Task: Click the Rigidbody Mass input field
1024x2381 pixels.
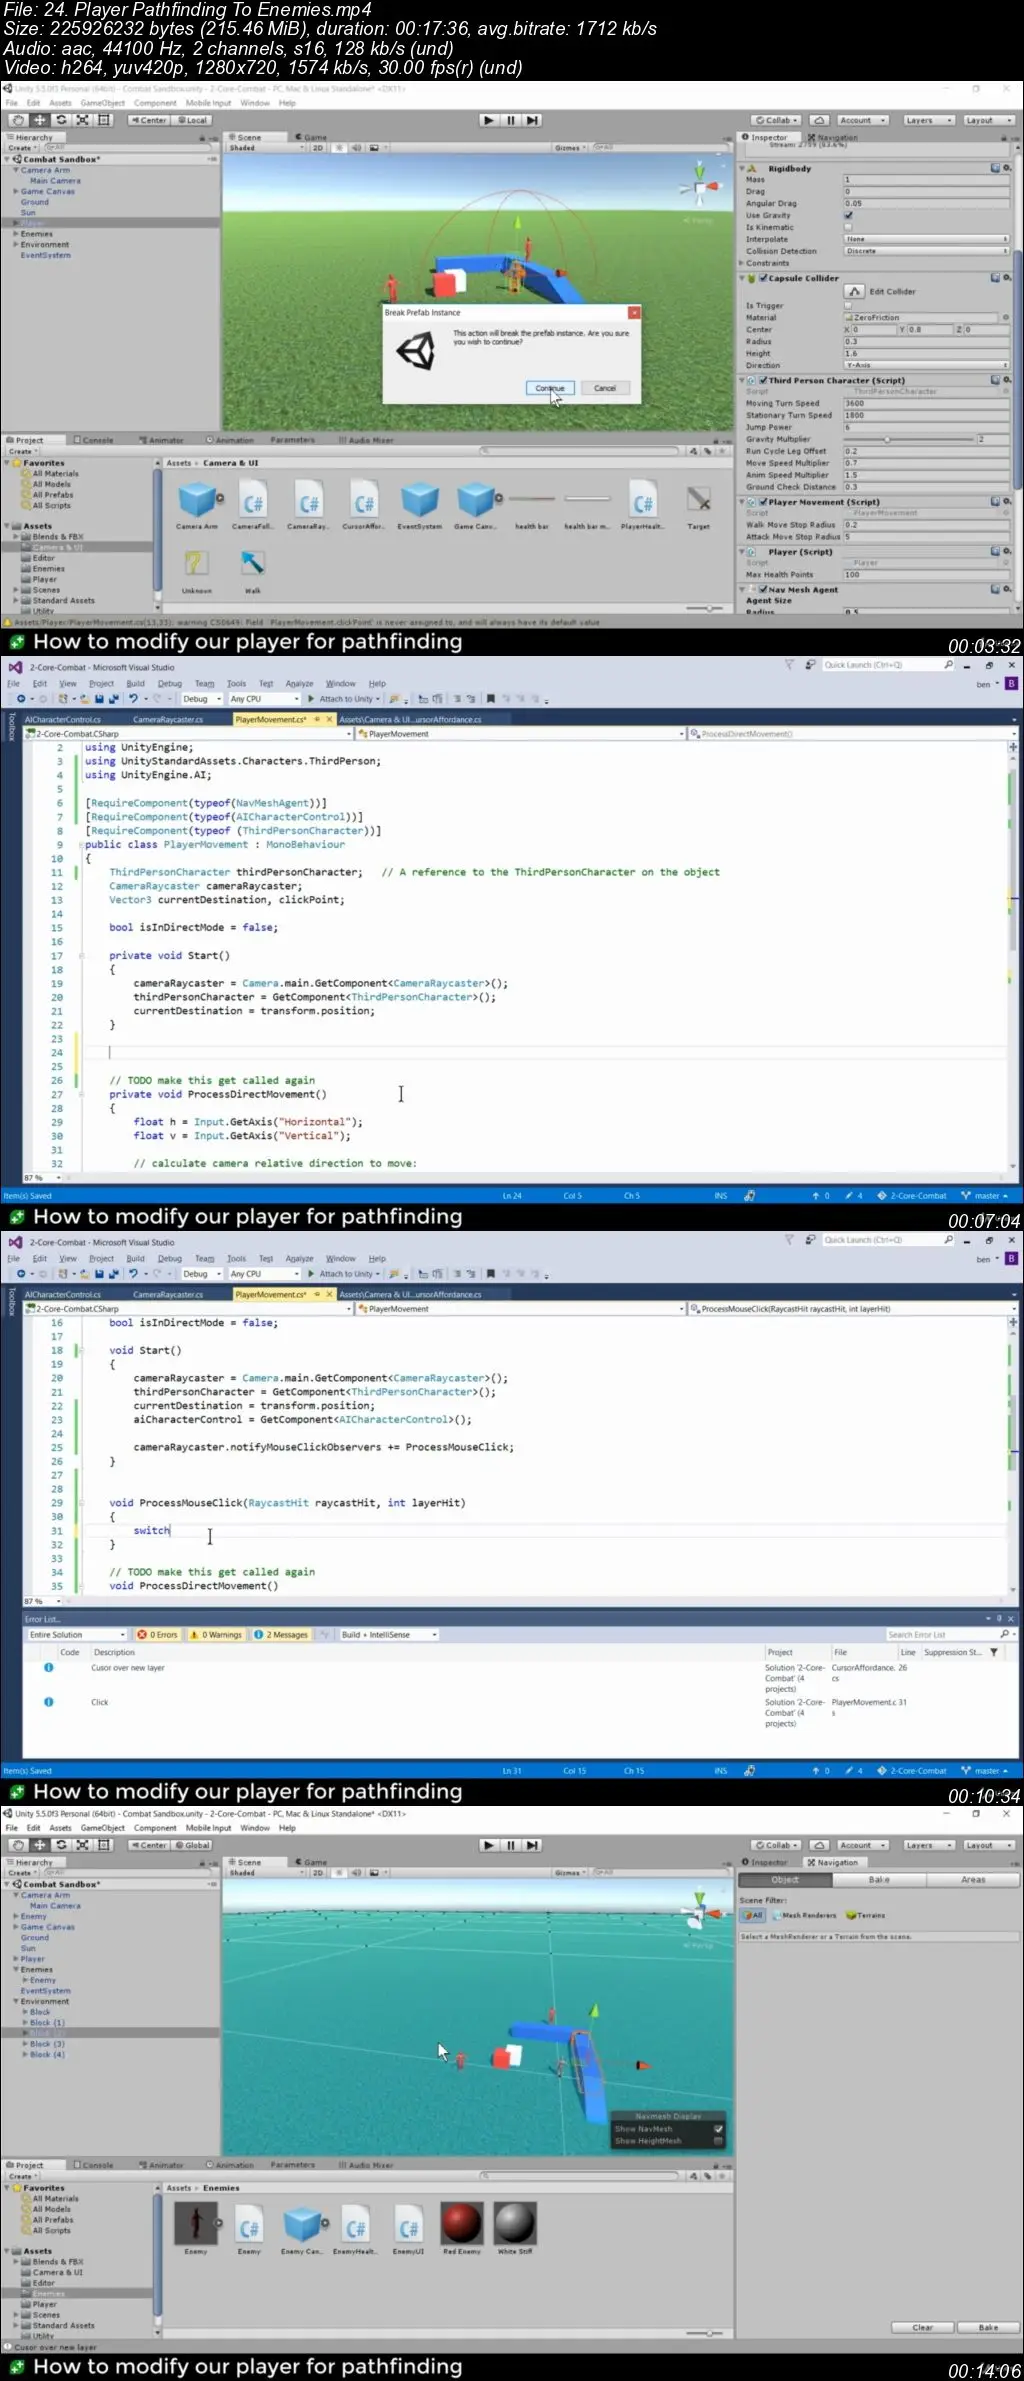Action: (x=926, y=179)
